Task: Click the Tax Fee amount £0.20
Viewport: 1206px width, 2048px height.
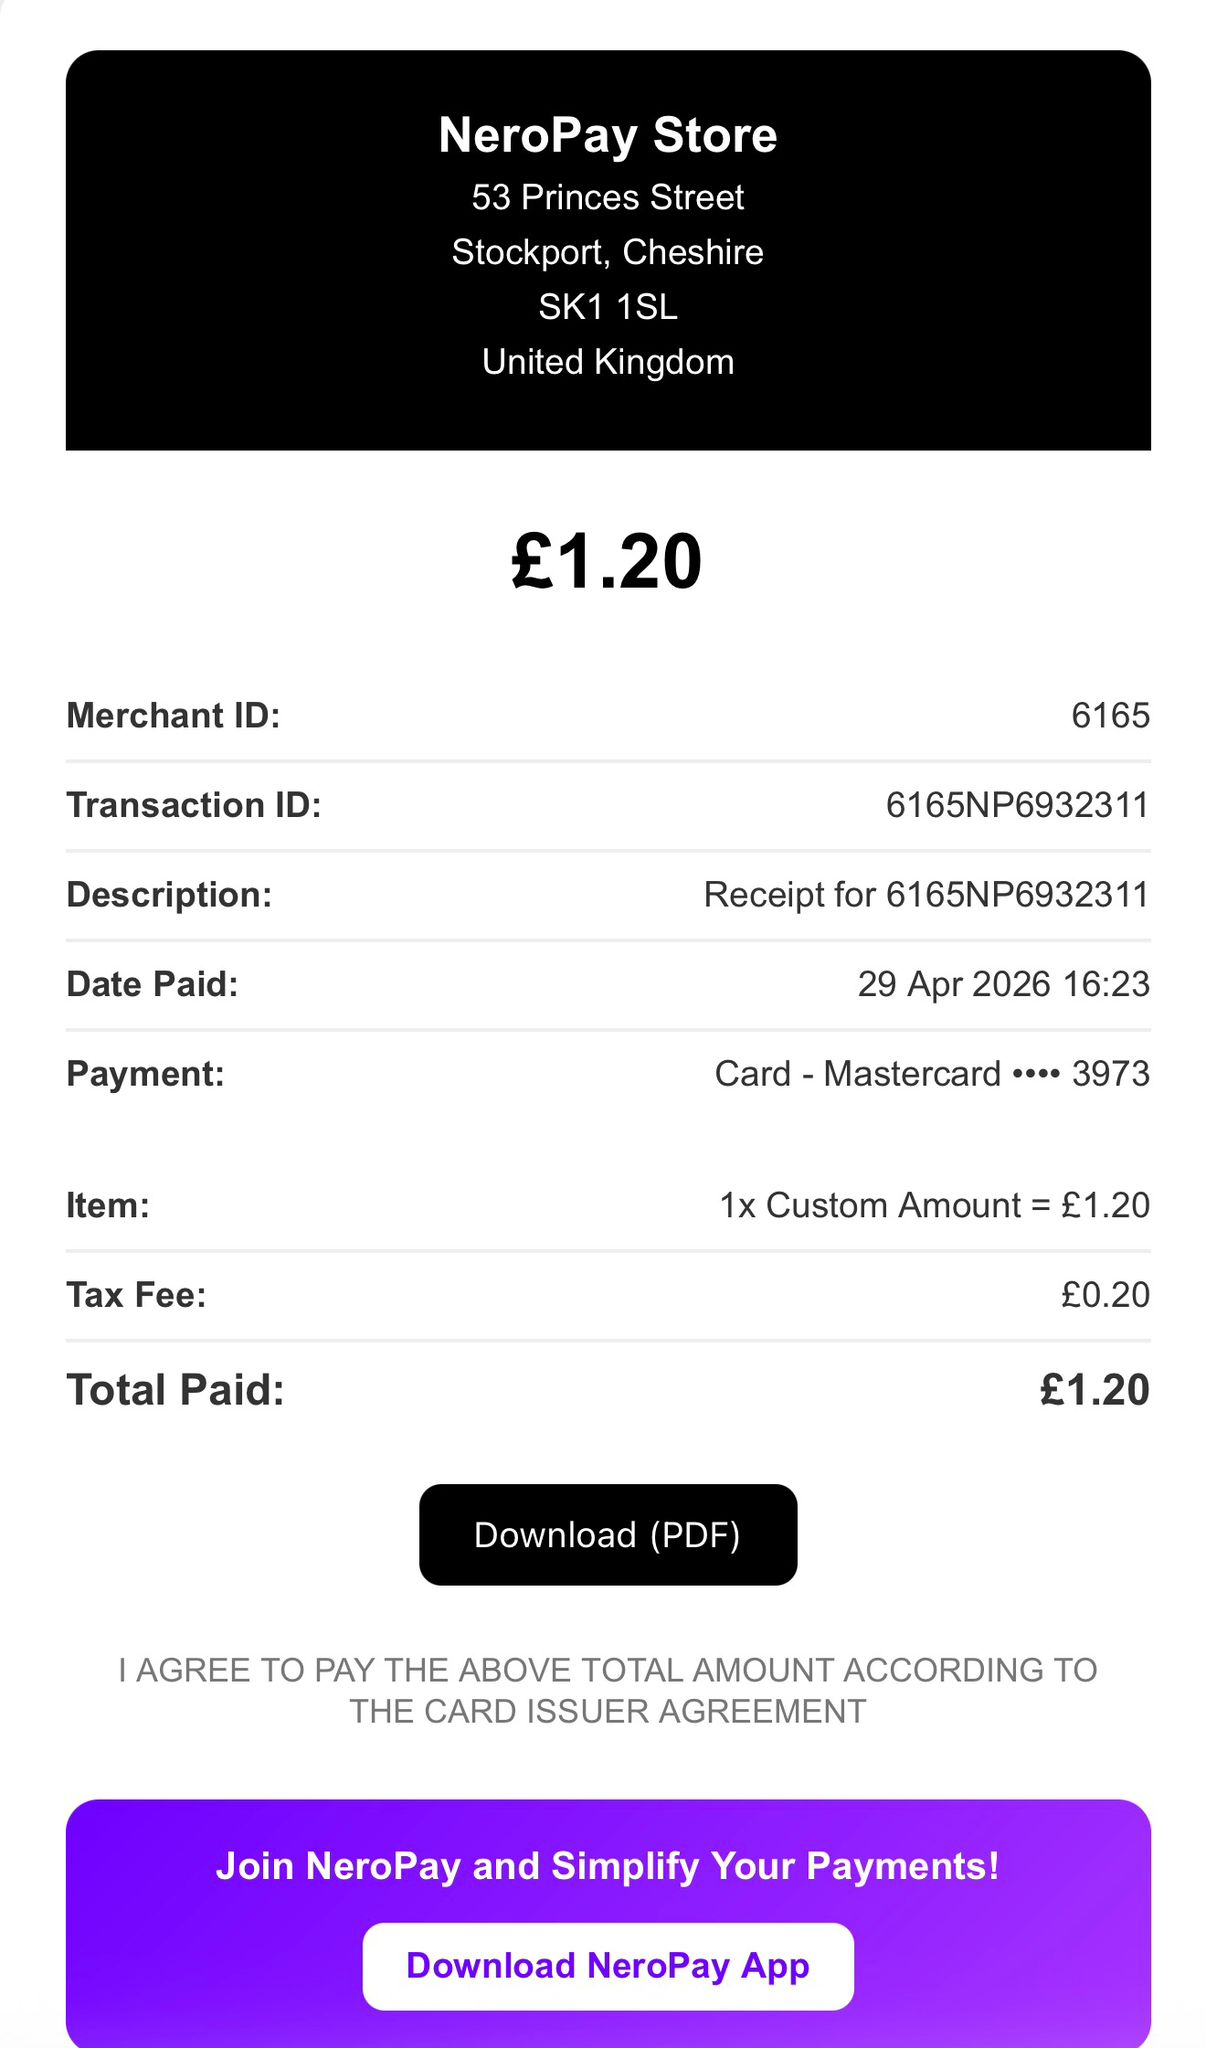Action: pyautogui.click(x=1105, y=1296)
